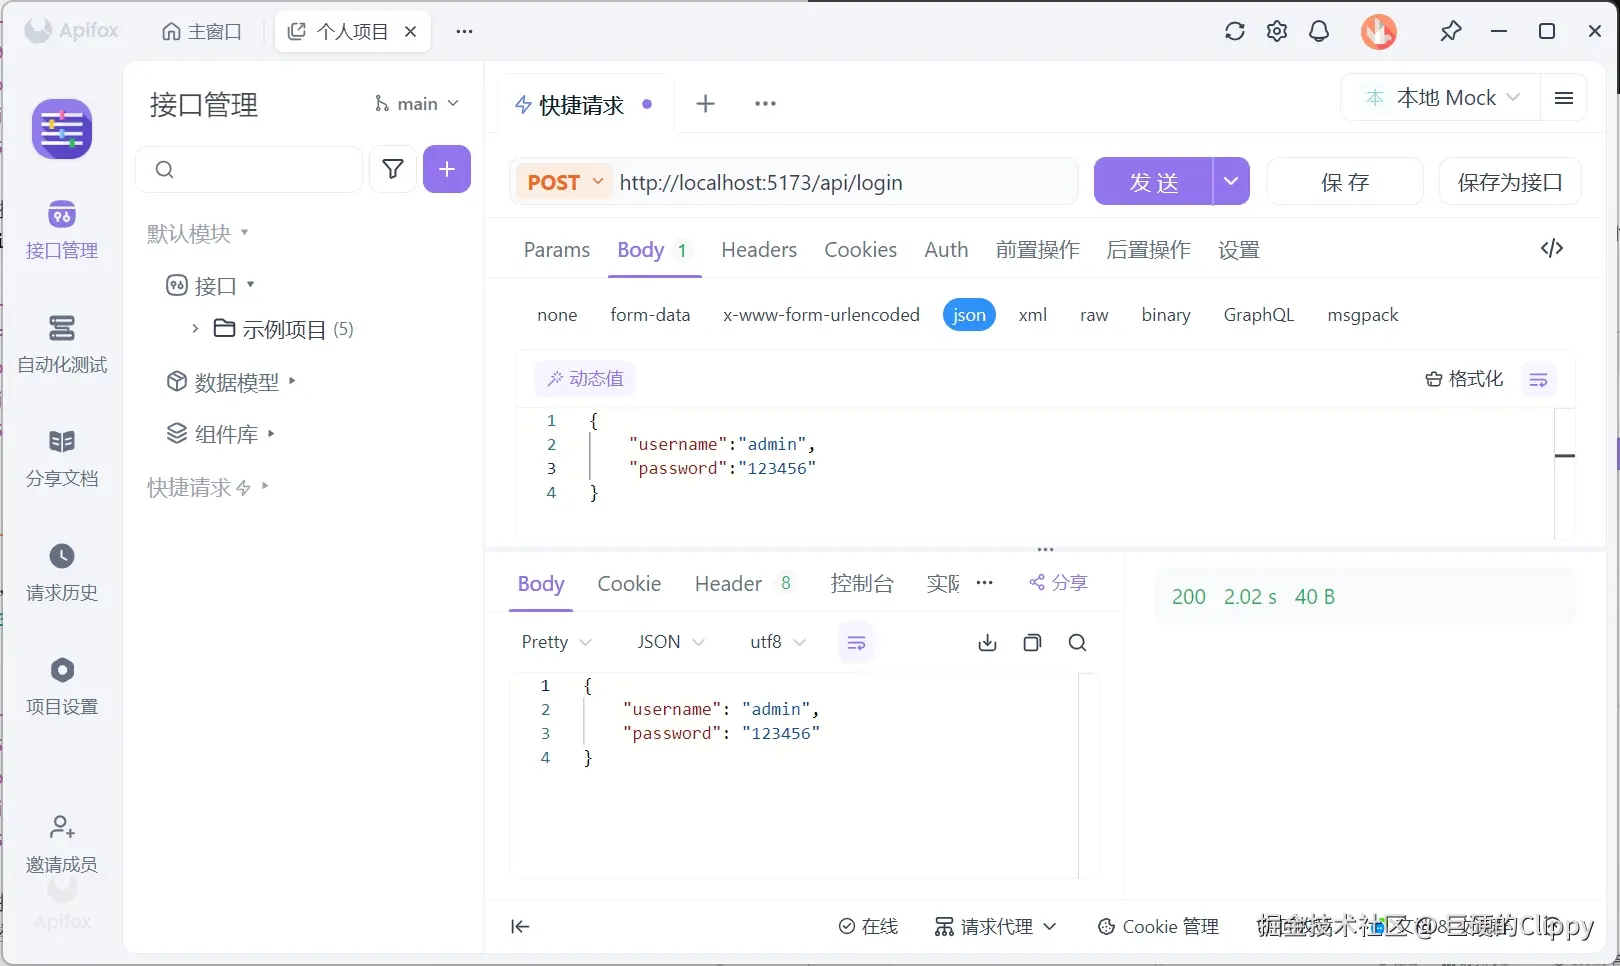Click the 发送 send button
The height and width of the screenshot is (966, 1620).
[1155, 182]
